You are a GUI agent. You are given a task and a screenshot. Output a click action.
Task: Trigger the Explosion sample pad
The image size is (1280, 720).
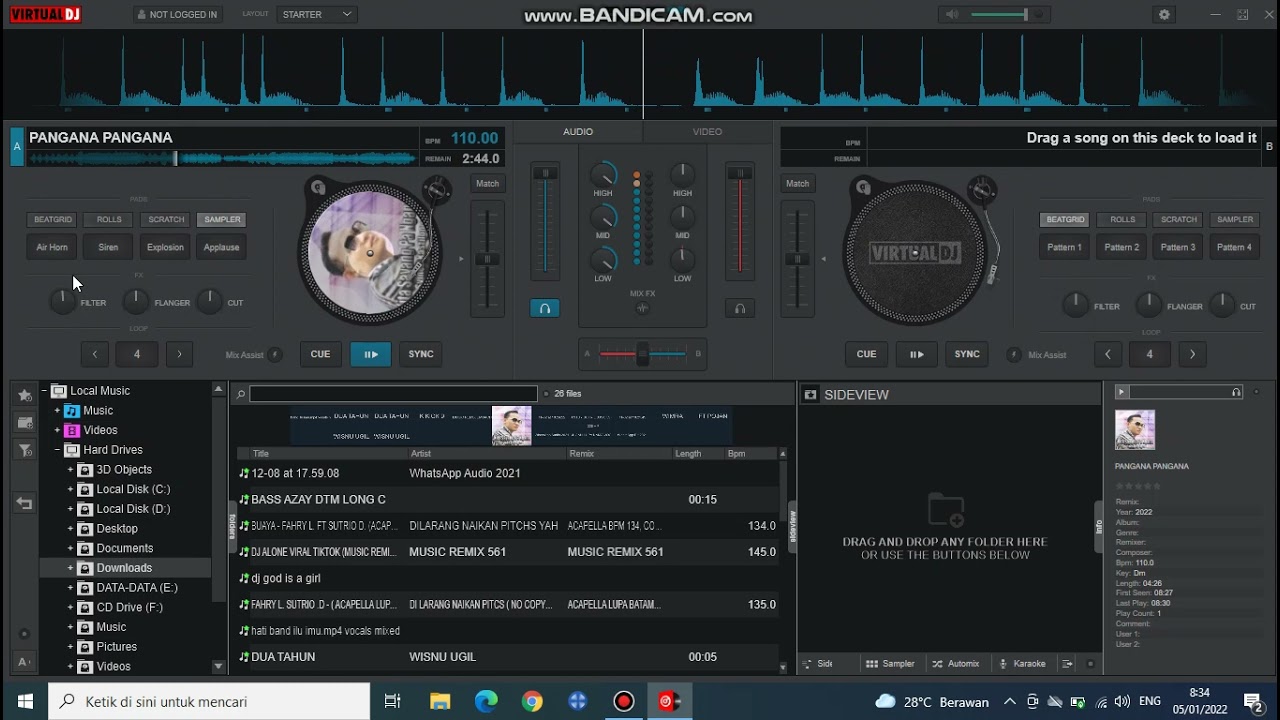pos(165,247)
